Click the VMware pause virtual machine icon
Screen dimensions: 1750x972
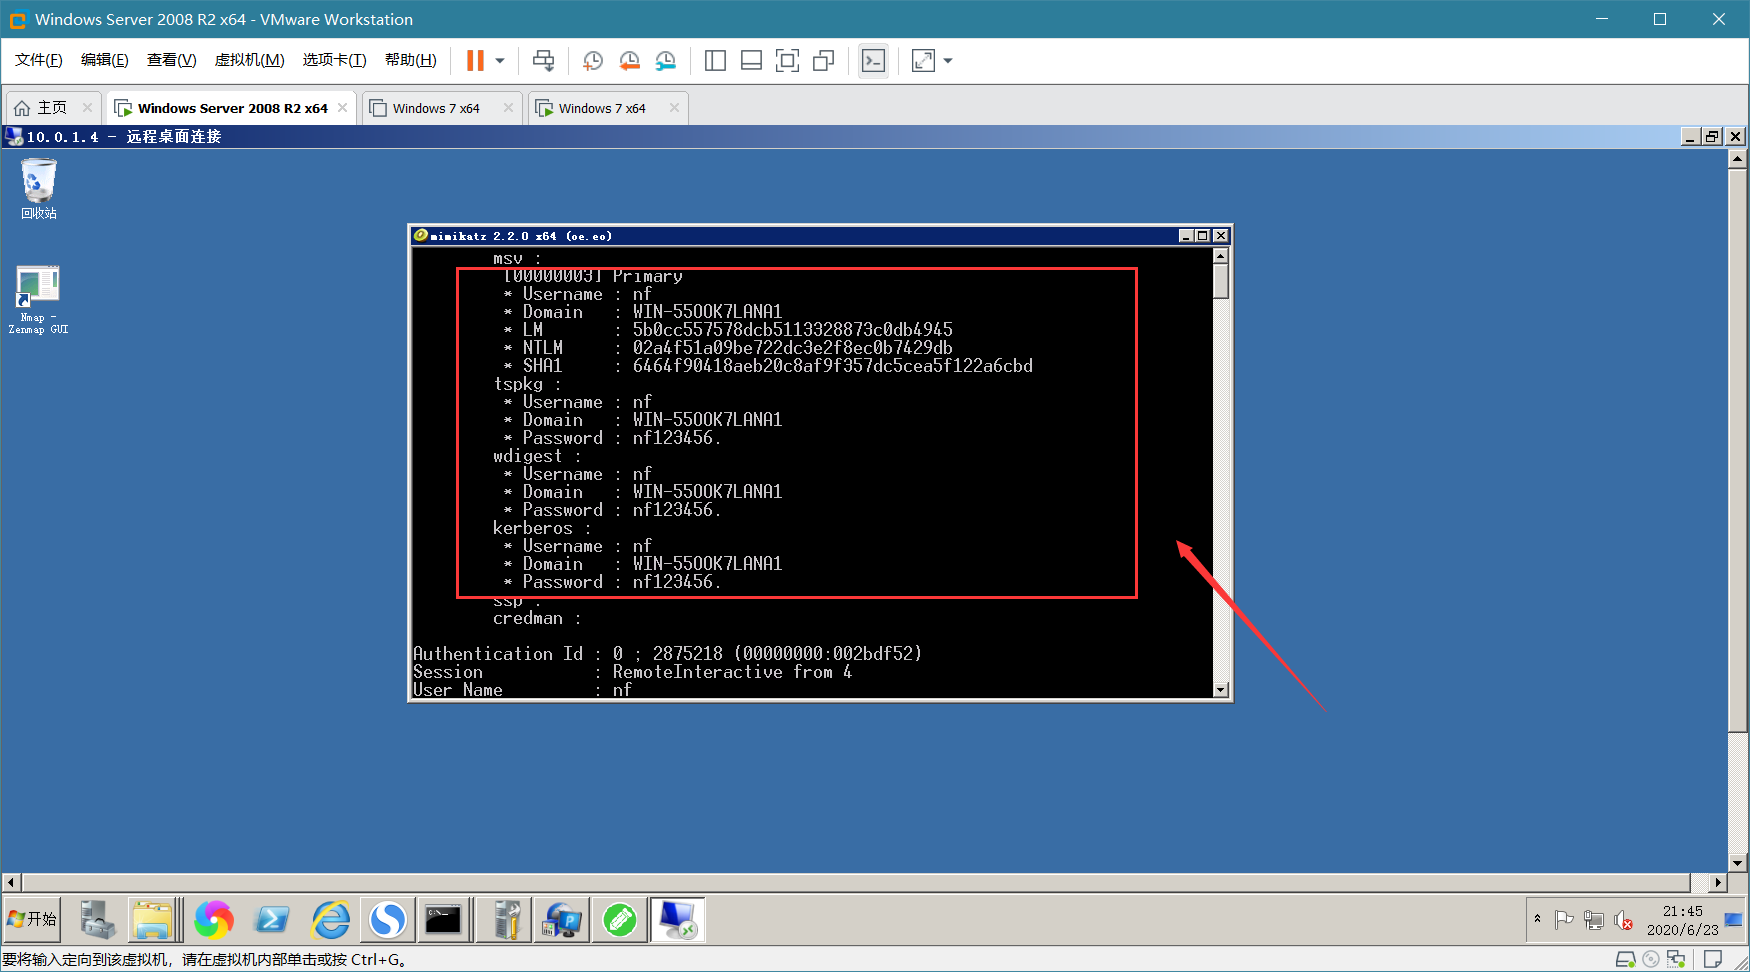coord(475,61)
